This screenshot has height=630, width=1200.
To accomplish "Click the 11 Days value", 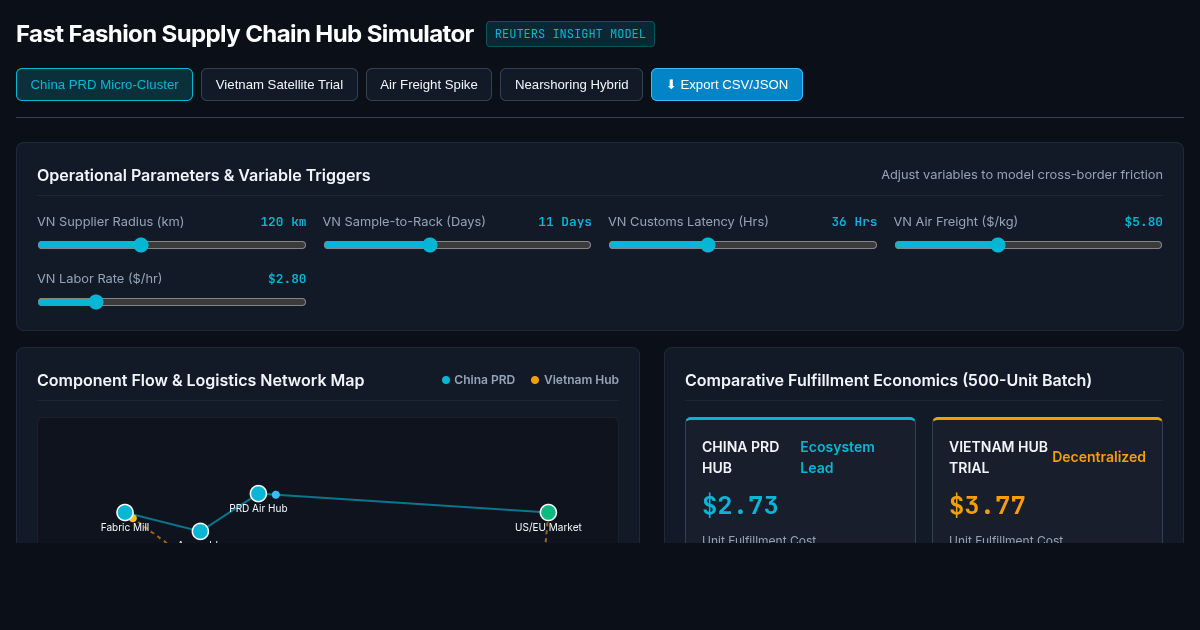I will coord(565,222).
